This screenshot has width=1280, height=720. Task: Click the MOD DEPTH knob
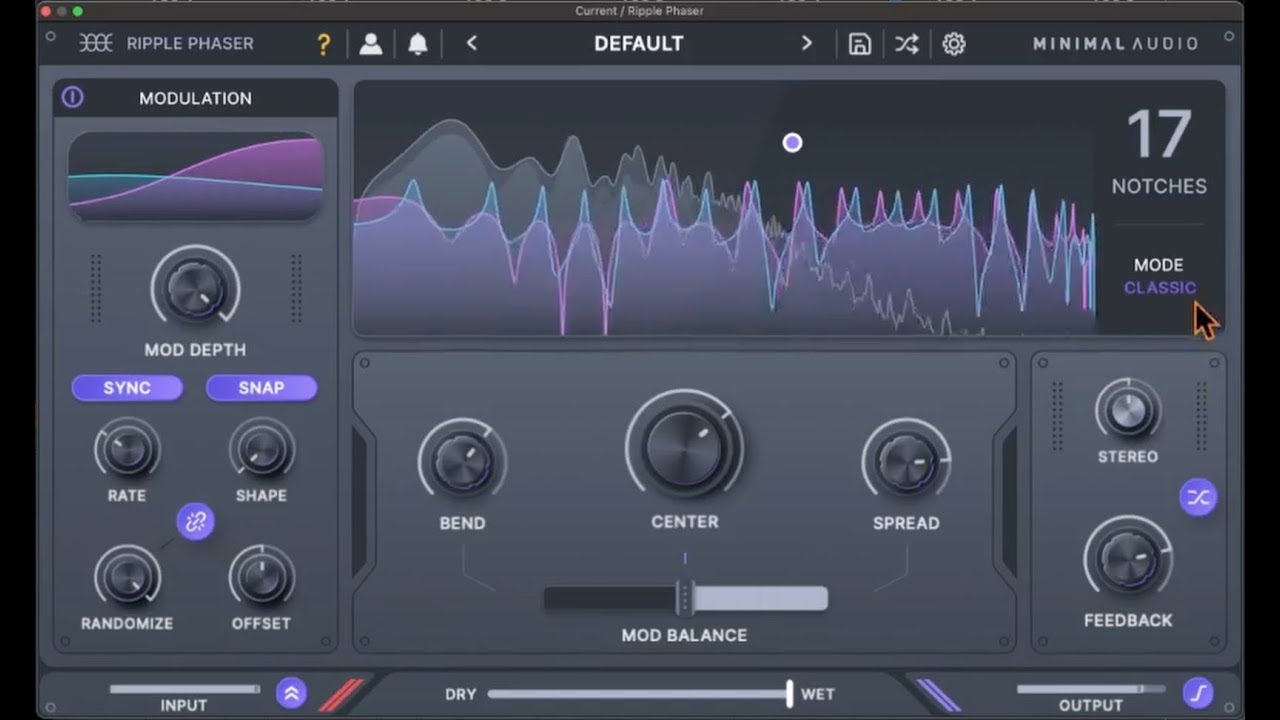[195, 289]
